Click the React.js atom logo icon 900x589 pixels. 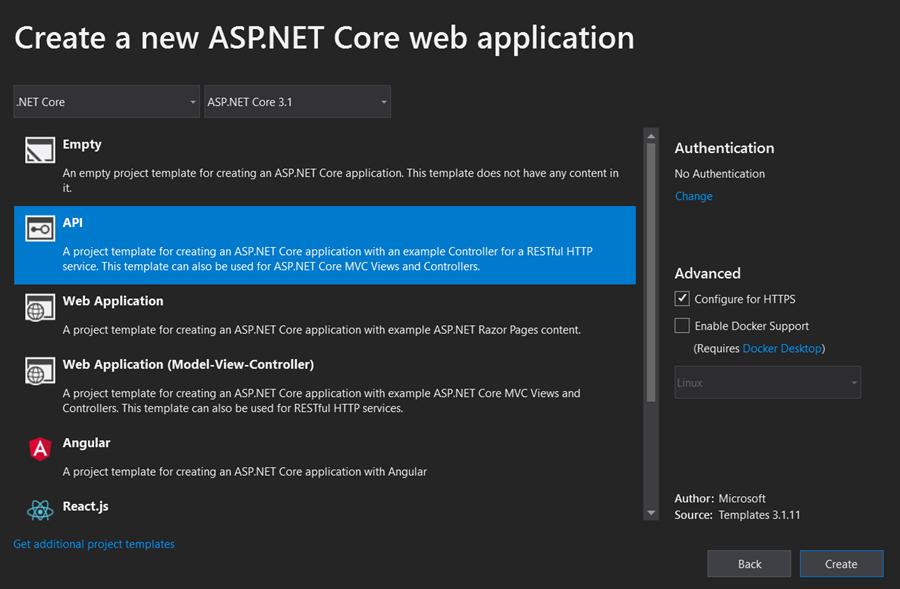[40, 512]
